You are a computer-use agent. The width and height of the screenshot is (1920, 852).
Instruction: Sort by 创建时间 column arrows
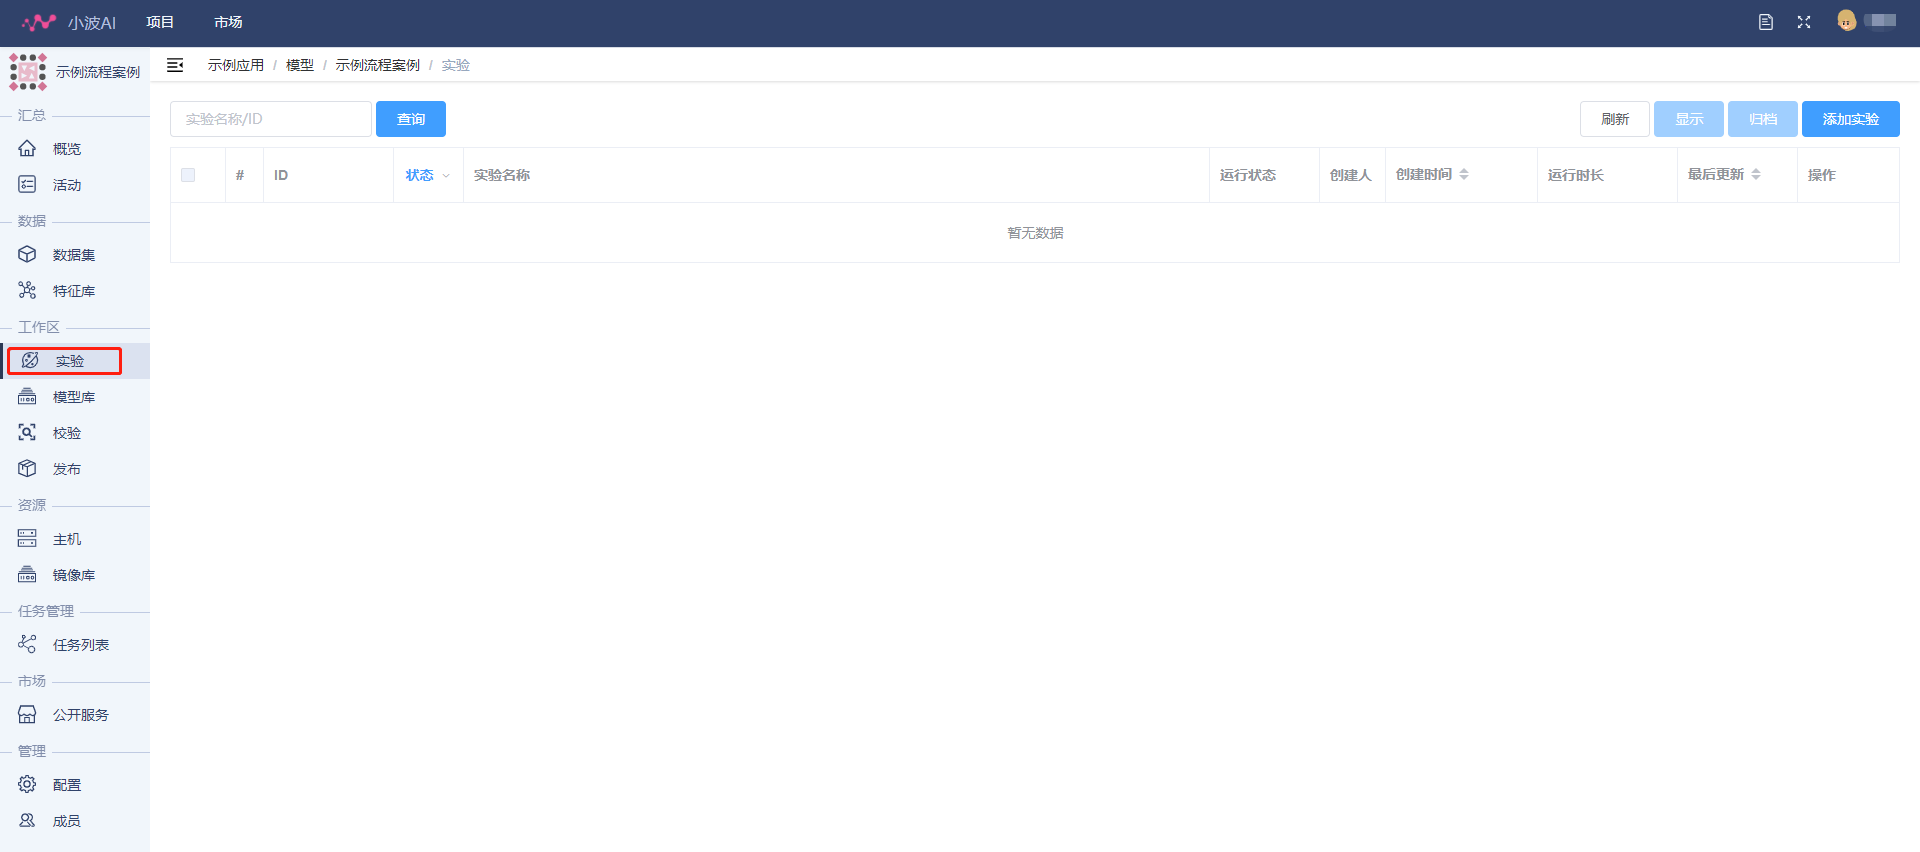1464,174
